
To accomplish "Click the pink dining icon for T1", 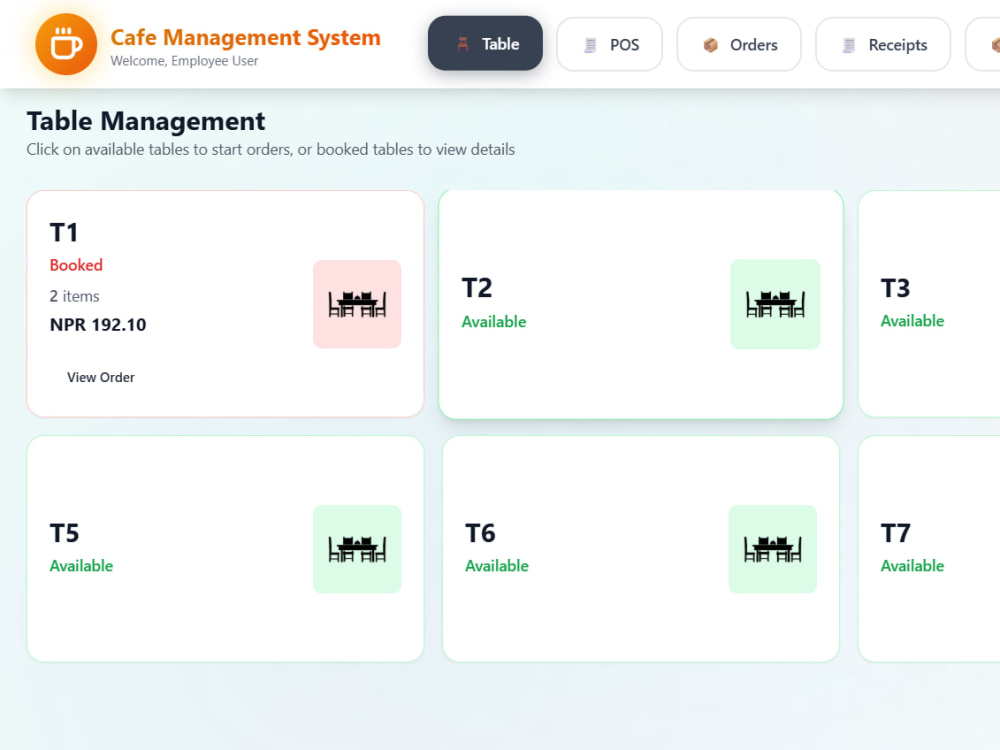I will click(357, 304).
